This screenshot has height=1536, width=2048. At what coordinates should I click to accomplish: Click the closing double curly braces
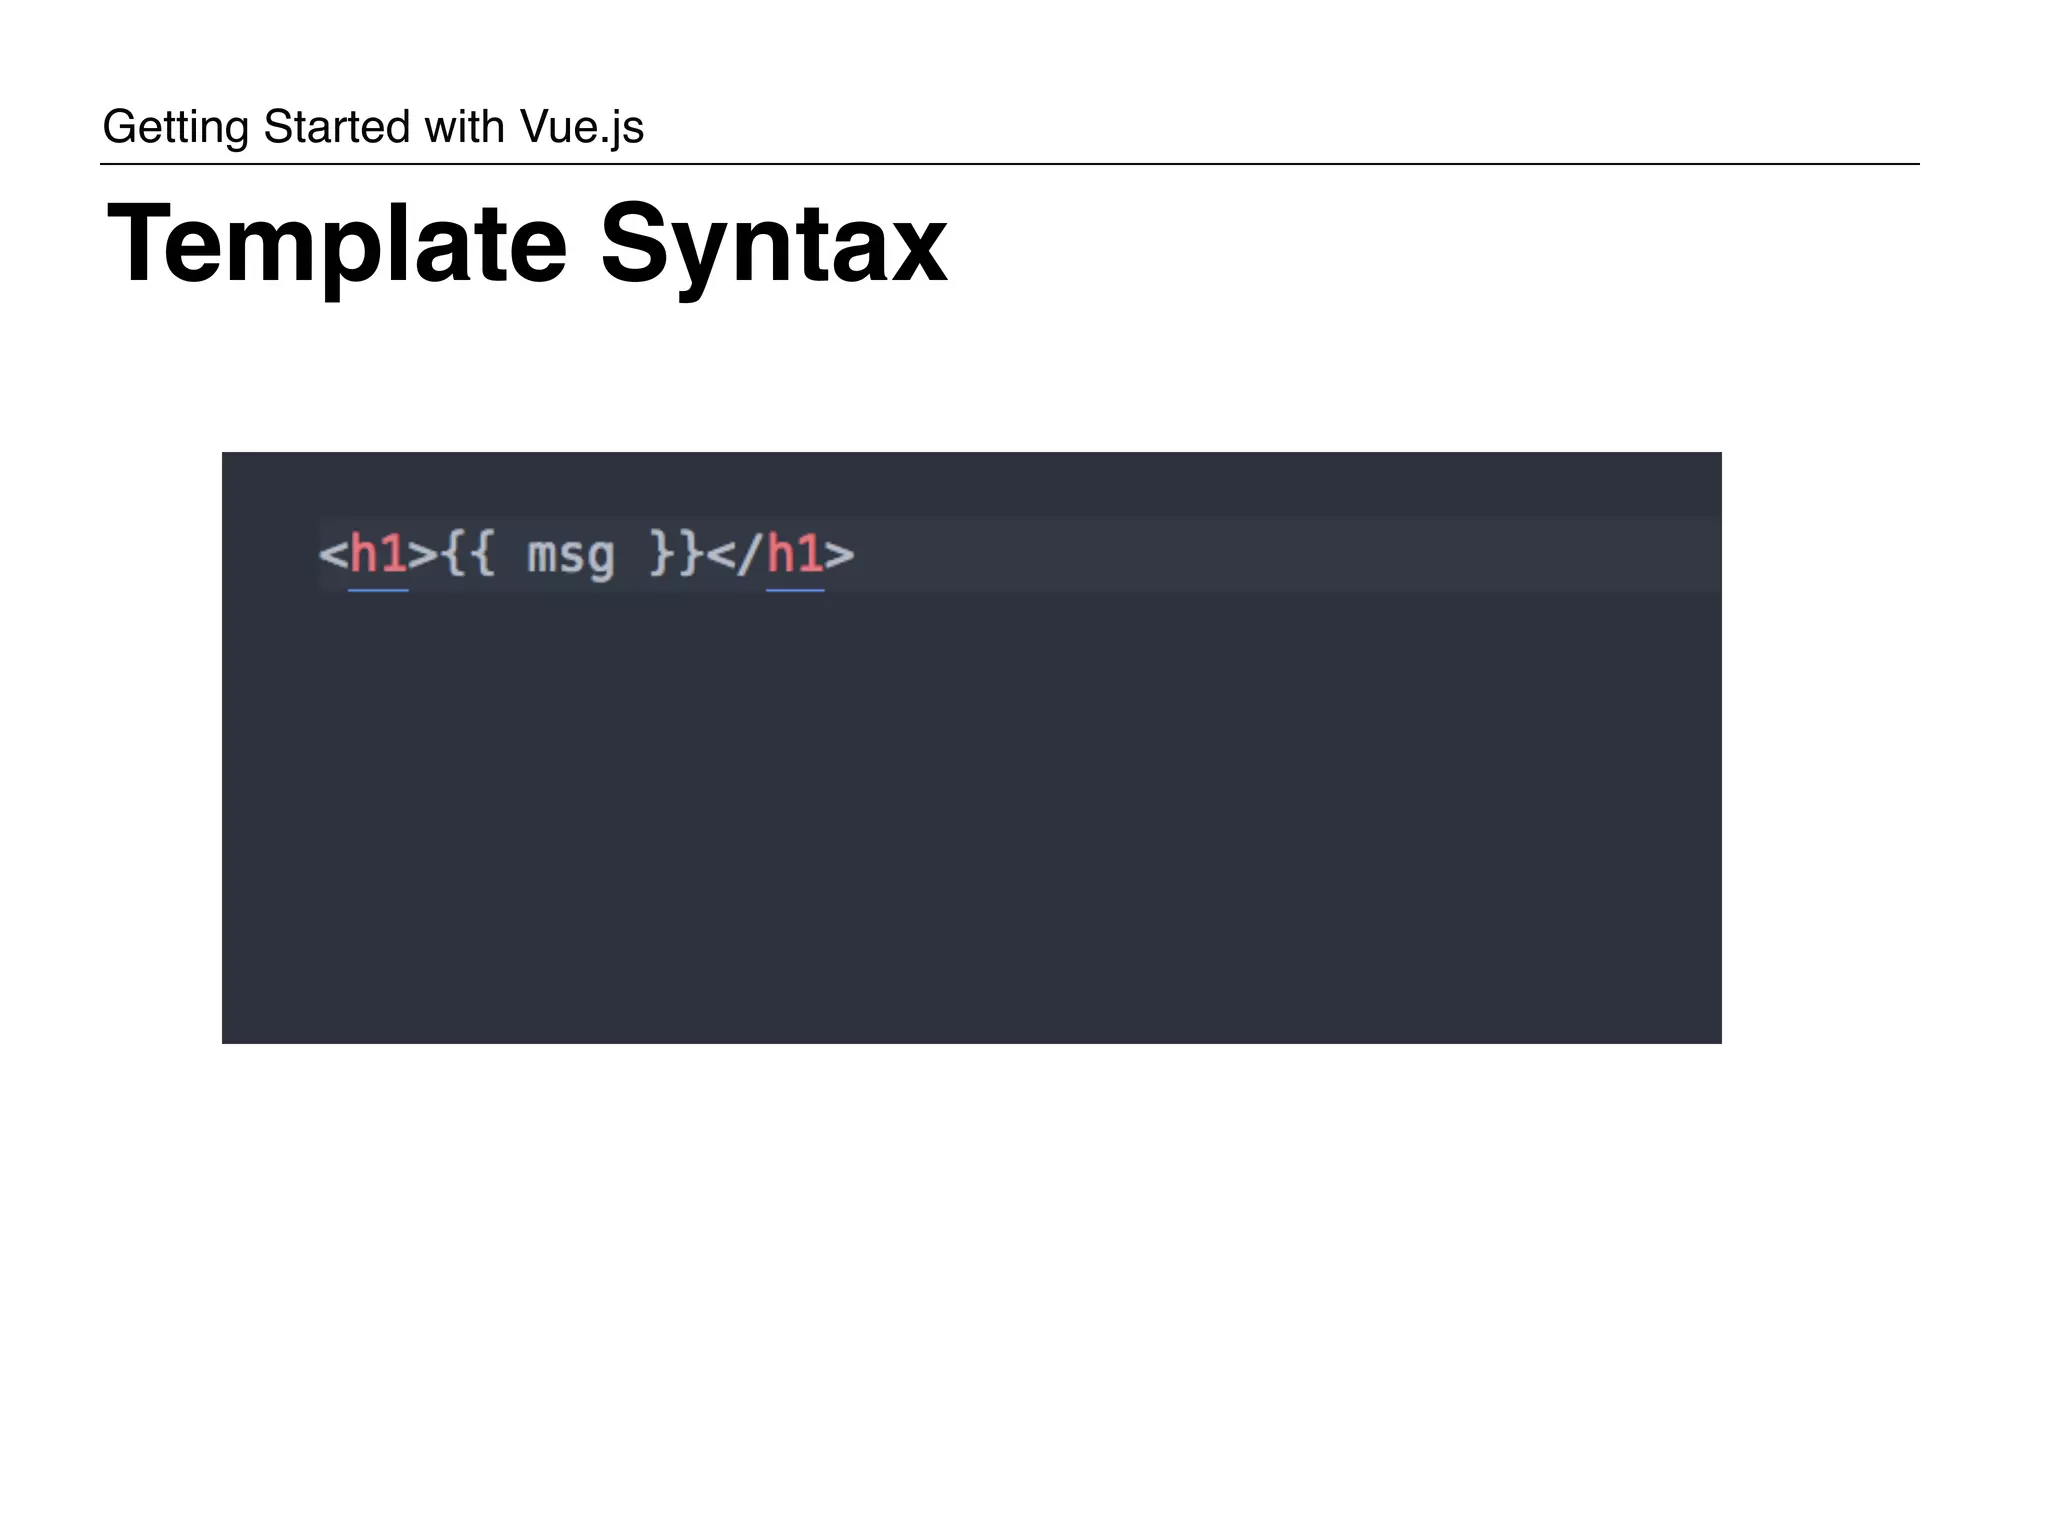(676, 554)
